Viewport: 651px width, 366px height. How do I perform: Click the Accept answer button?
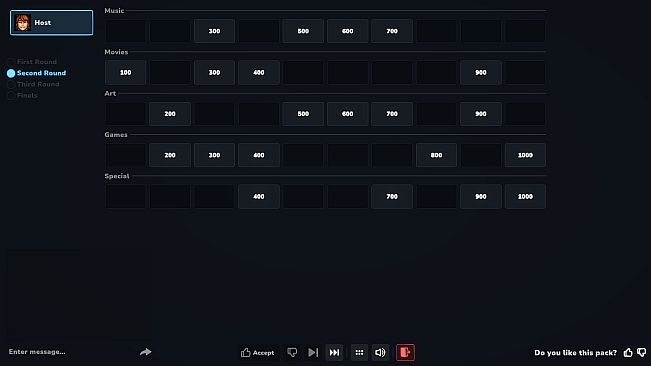[257, 352]
